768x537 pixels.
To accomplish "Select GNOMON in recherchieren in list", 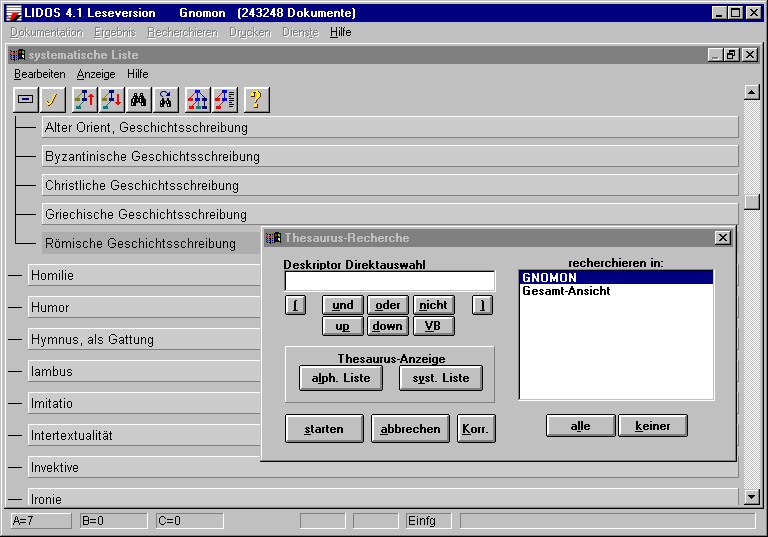I will pyautogui.click(x=616, y=277).
